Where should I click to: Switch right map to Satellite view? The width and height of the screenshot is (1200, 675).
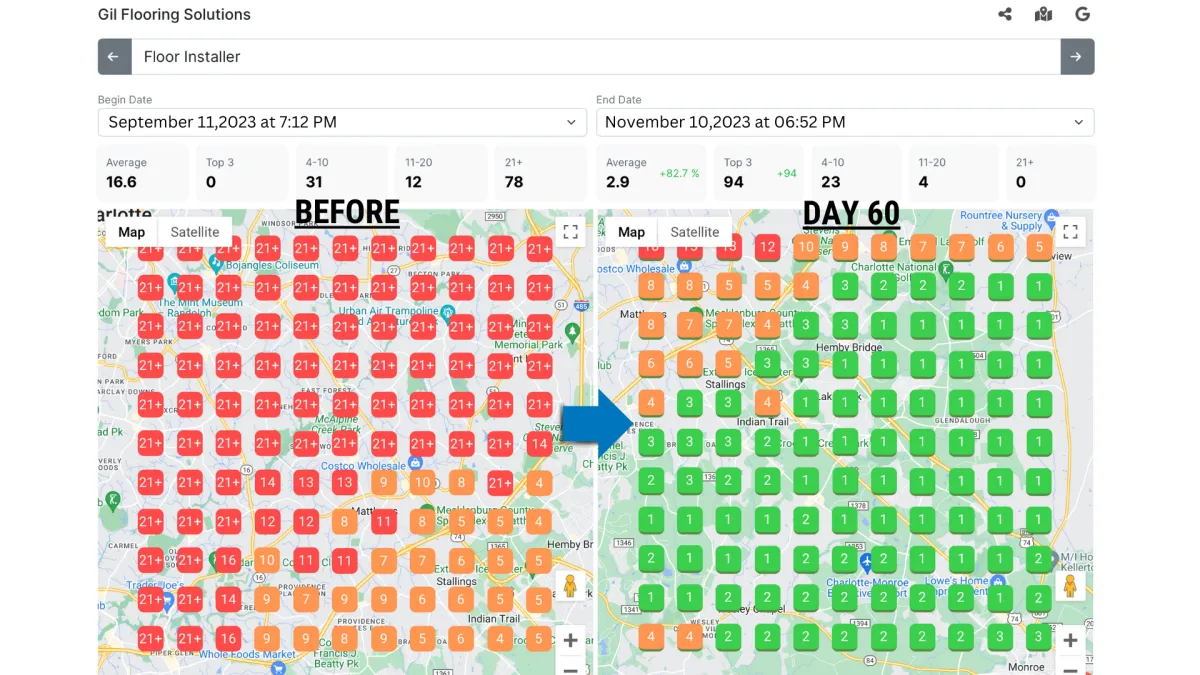coord(695,232)
